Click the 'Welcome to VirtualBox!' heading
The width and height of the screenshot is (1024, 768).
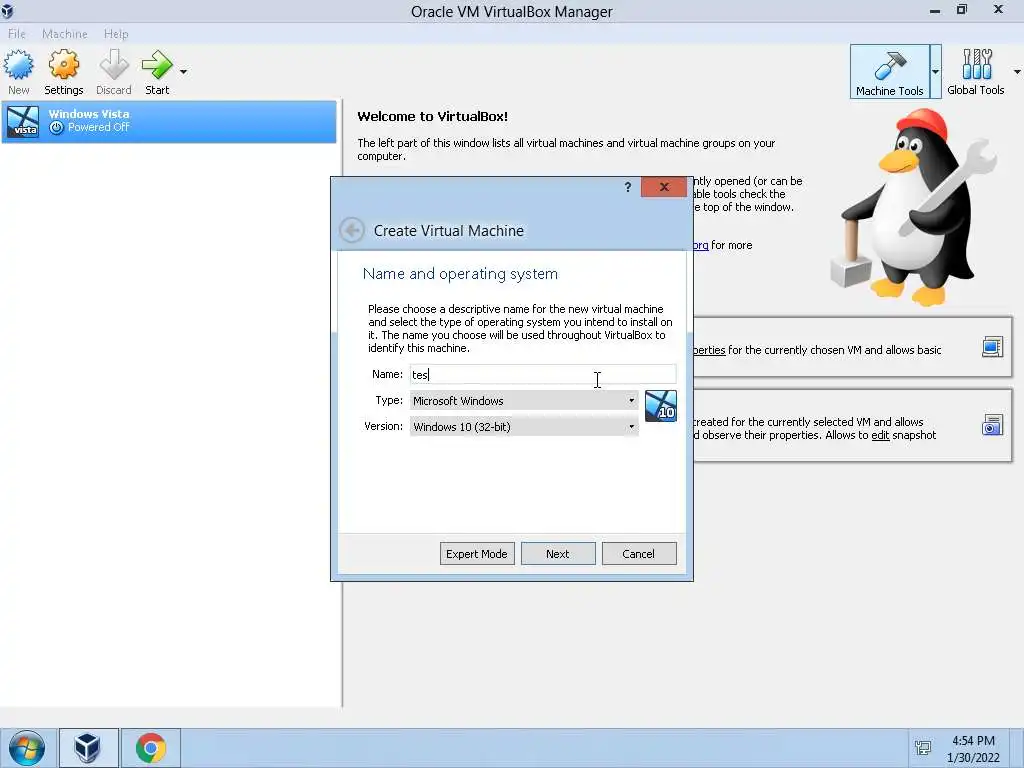click(432, 116)
